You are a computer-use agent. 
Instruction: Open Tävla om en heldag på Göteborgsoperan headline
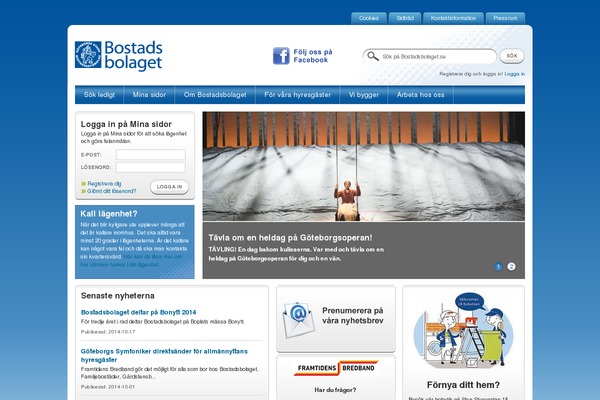click(x=290, y=238)
